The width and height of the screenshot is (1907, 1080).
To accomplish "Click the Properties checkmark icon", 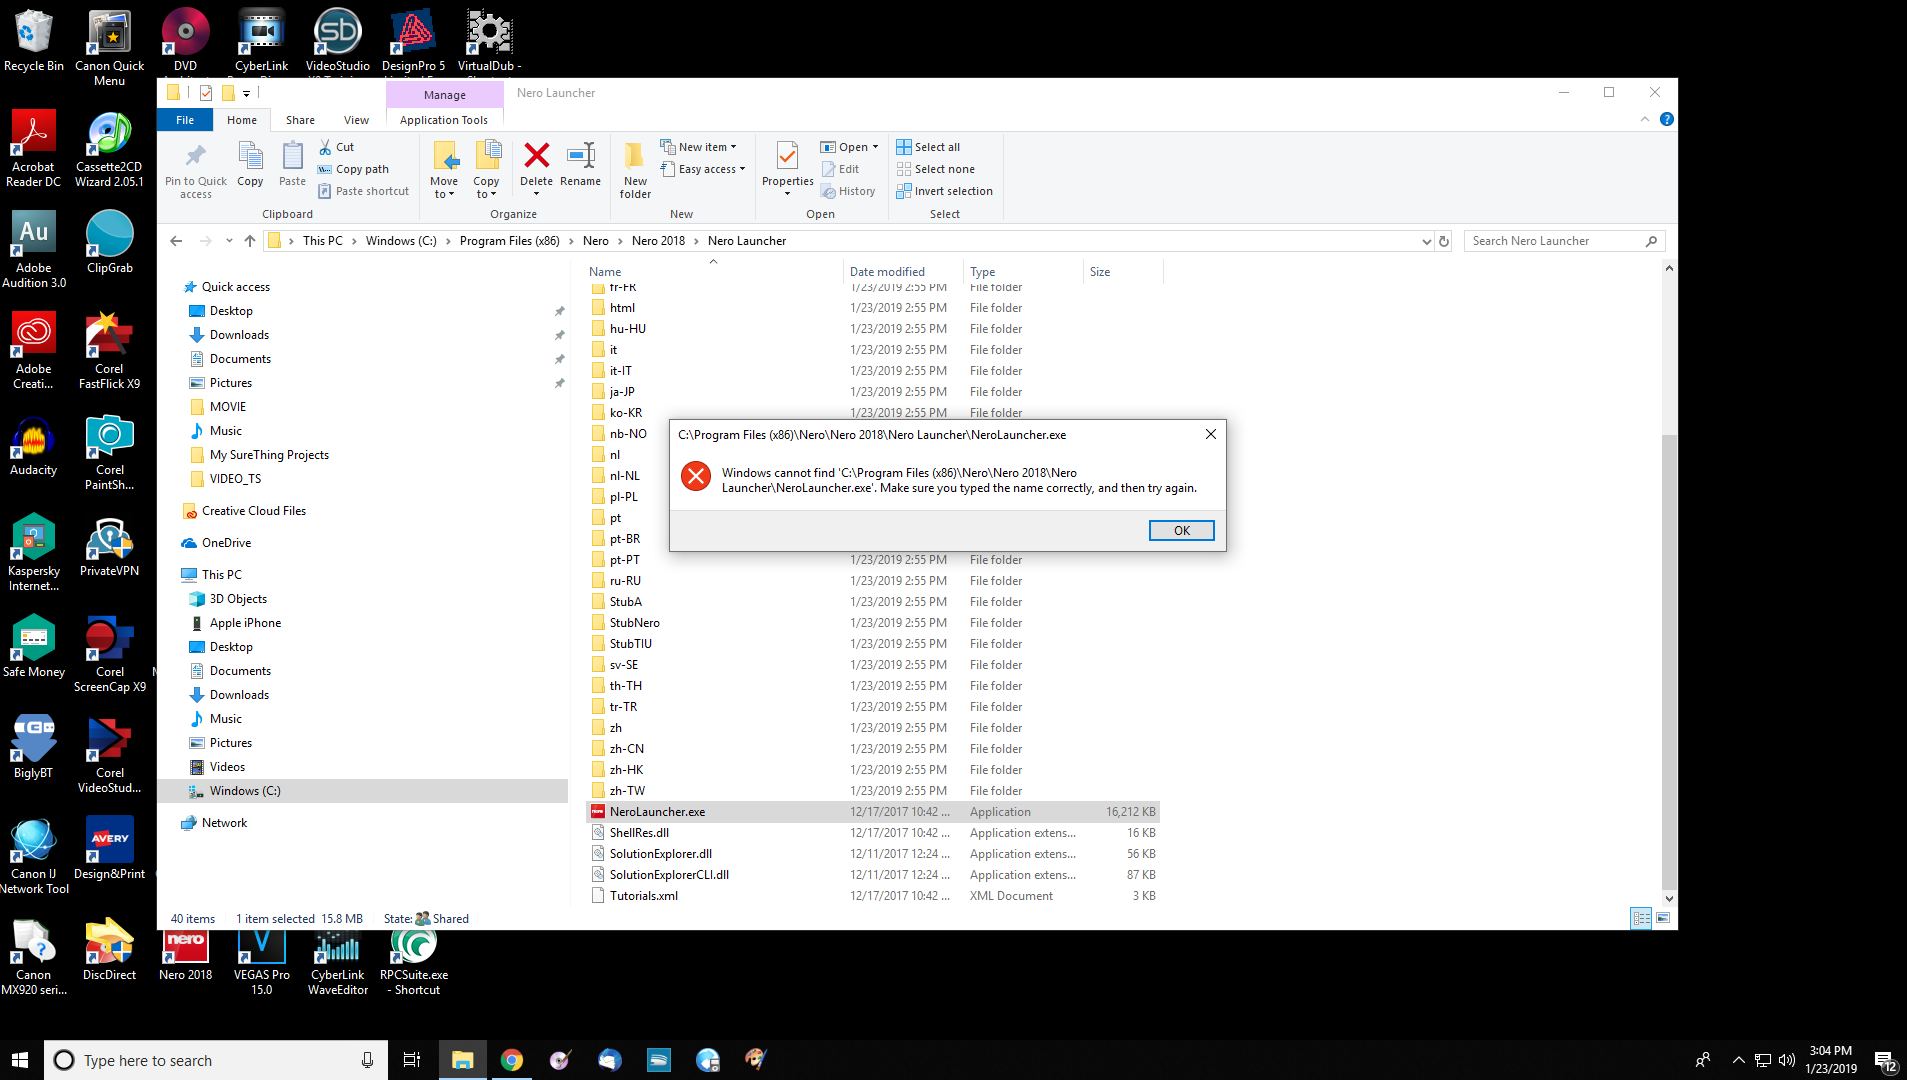I will pyautogui.click(x=787, y=157).
